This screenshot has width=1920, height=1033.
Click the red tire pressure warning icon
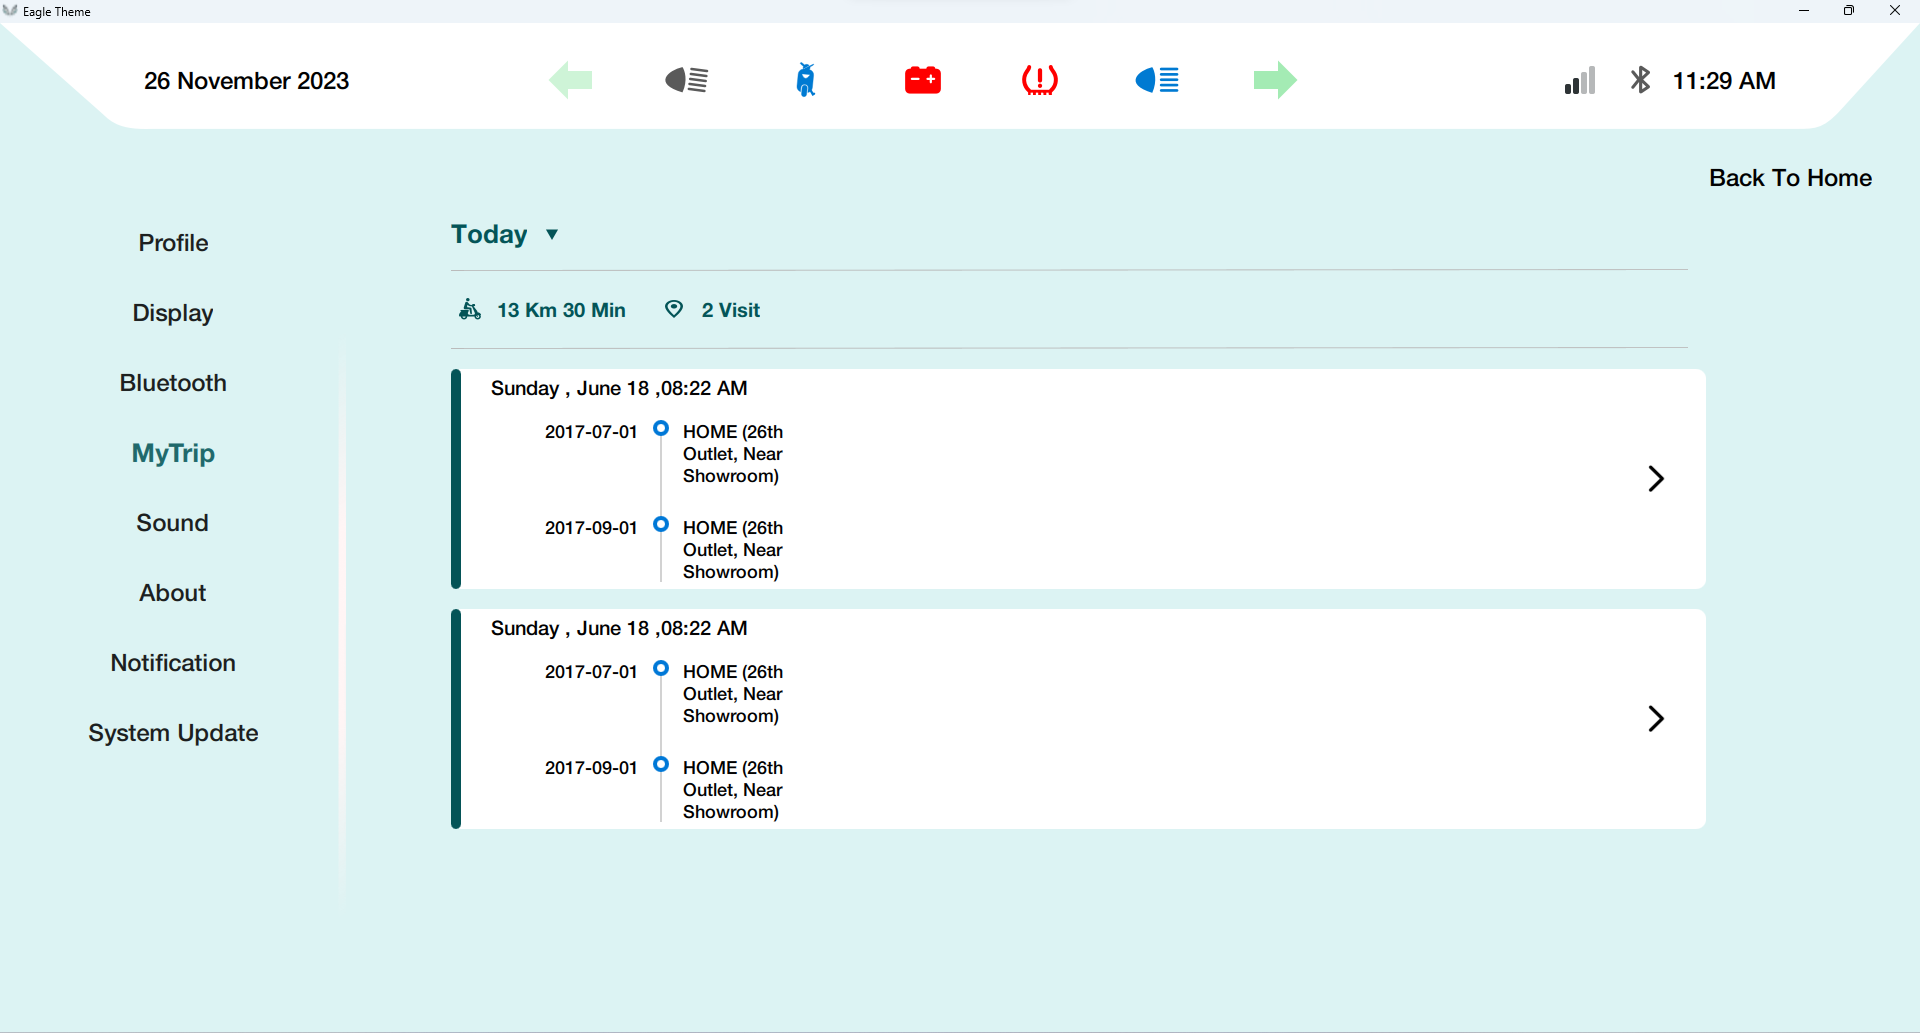(1040, 80)
